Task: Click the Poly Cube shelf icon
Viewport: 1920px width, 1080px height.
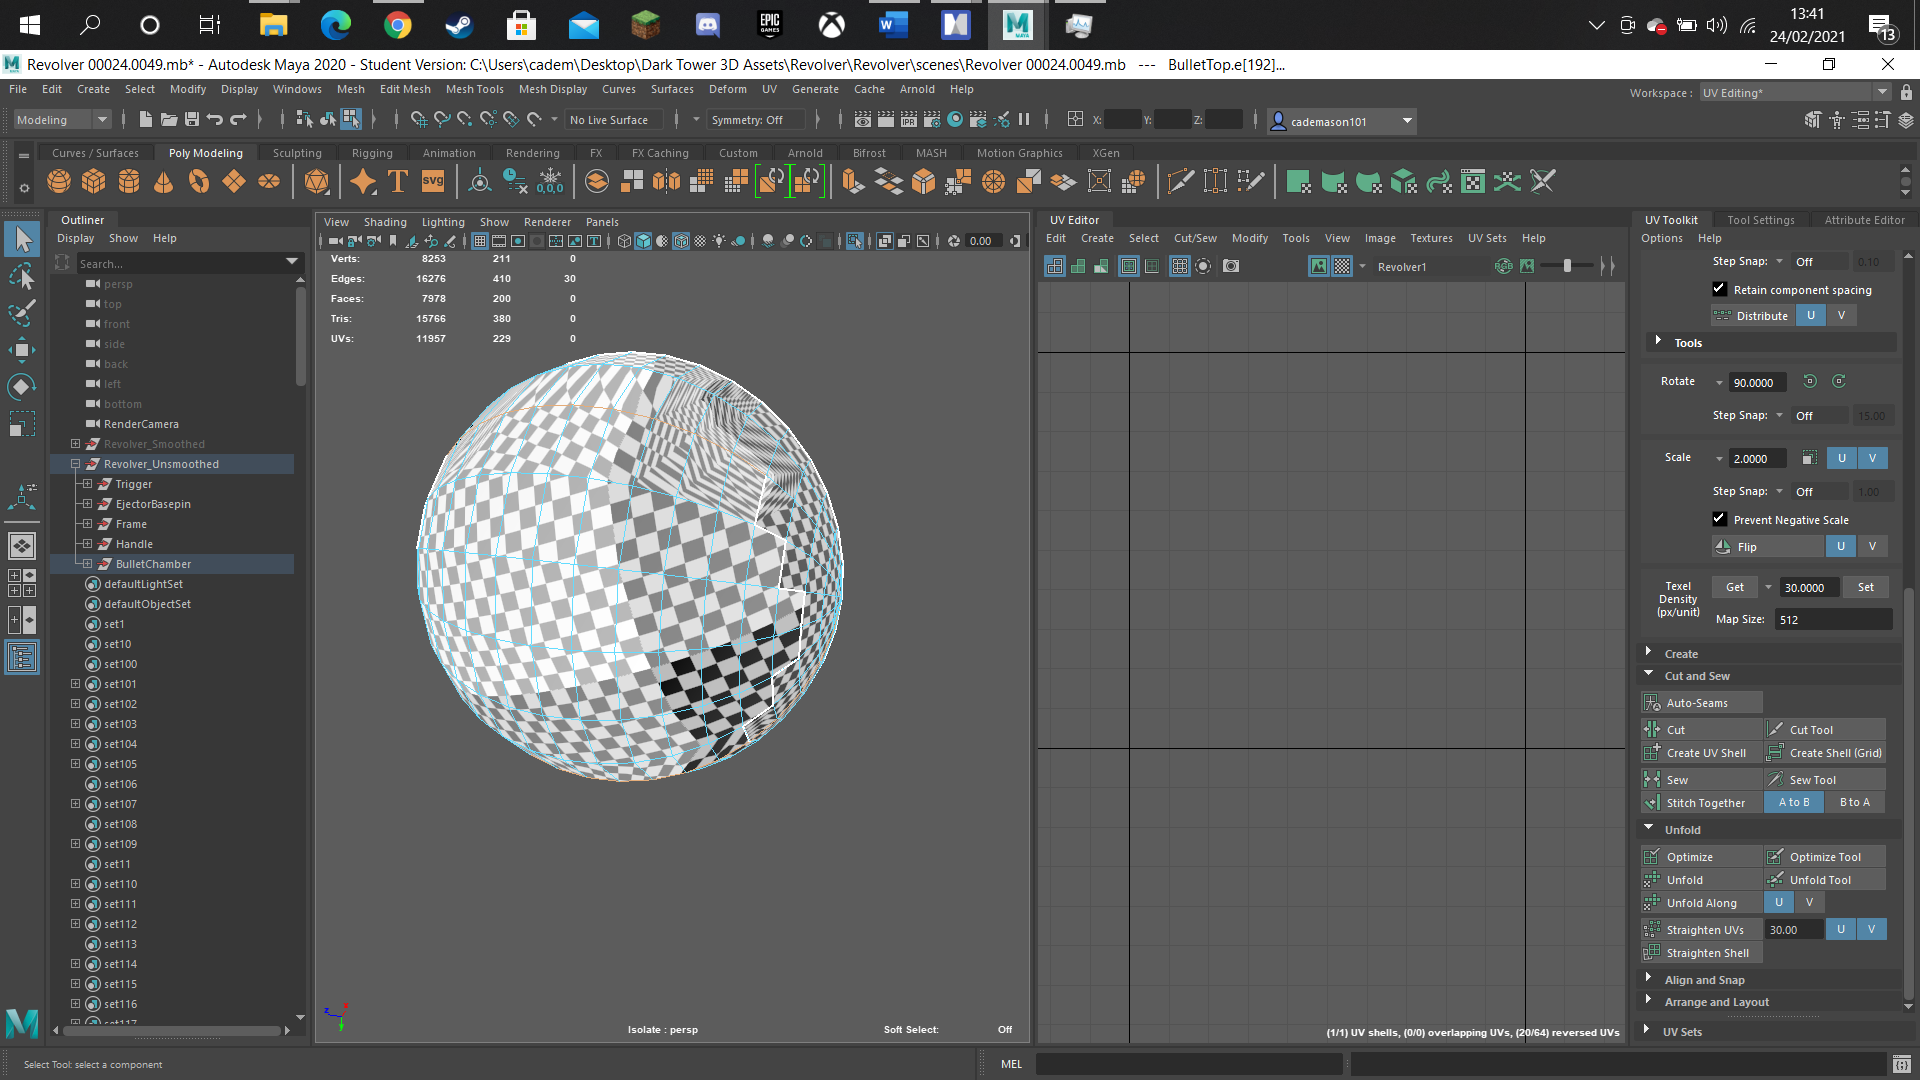Action: (x=94, y=181)
